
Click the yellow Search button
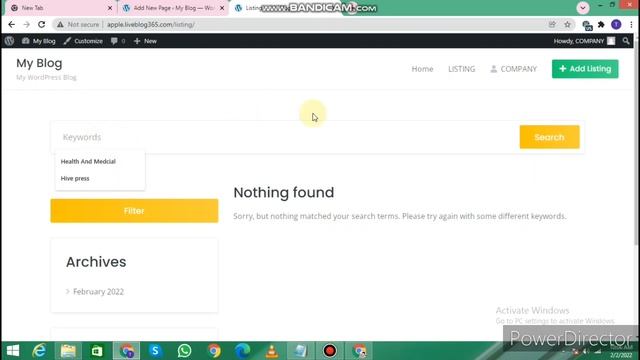point(549,137)
